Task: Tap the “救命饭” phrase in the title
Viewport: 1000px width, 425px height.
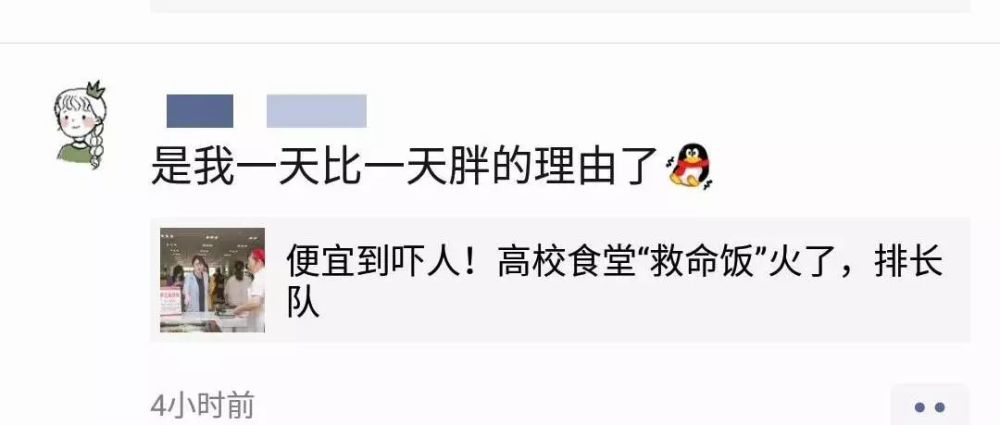Action: (x=701, y=262)
